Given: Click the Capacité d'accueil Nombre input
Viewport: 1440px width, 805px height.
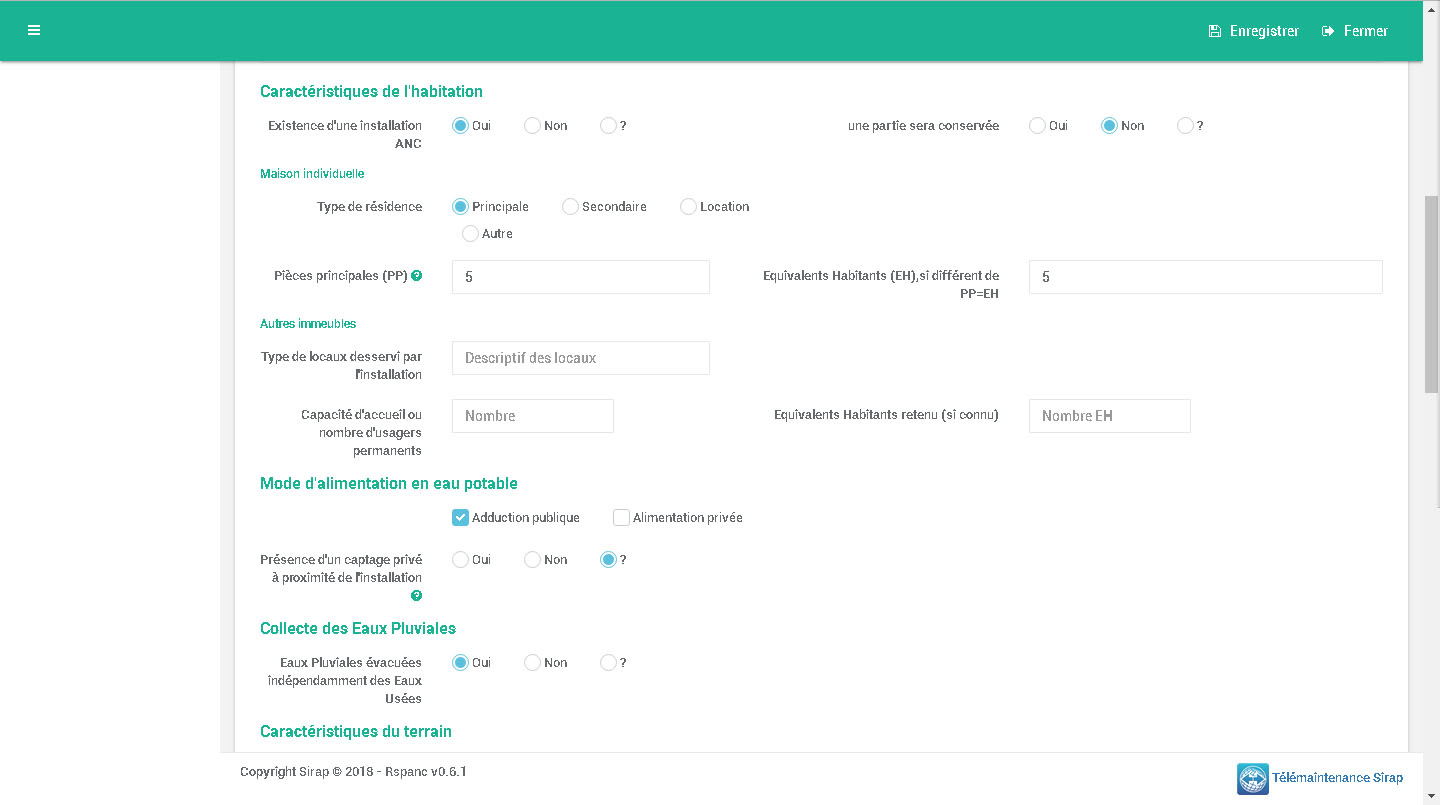Looking at the screenshot, I should pos(533,416).
